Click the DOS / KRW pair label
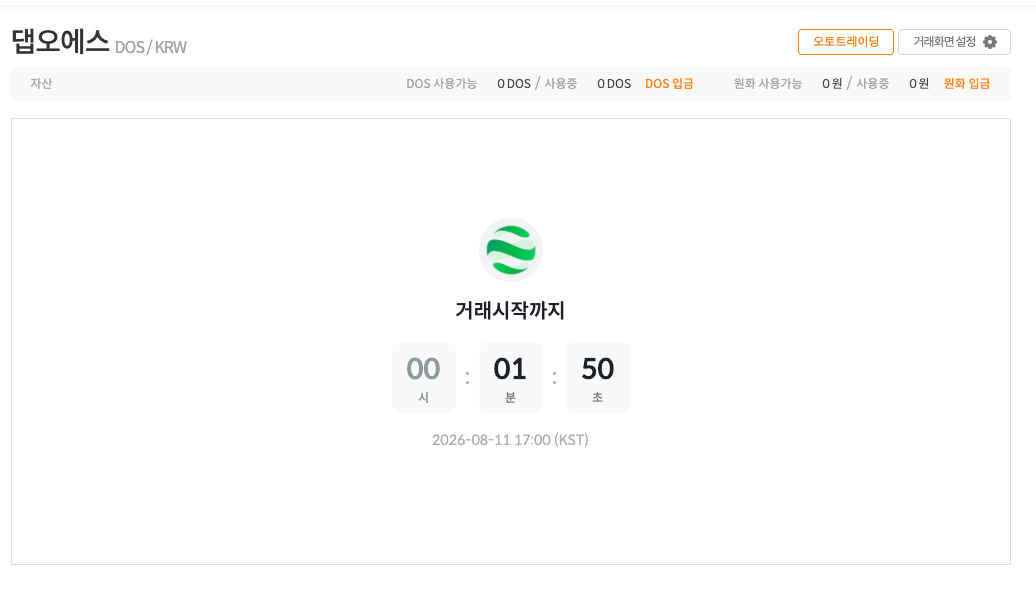 tap(151, 48)
